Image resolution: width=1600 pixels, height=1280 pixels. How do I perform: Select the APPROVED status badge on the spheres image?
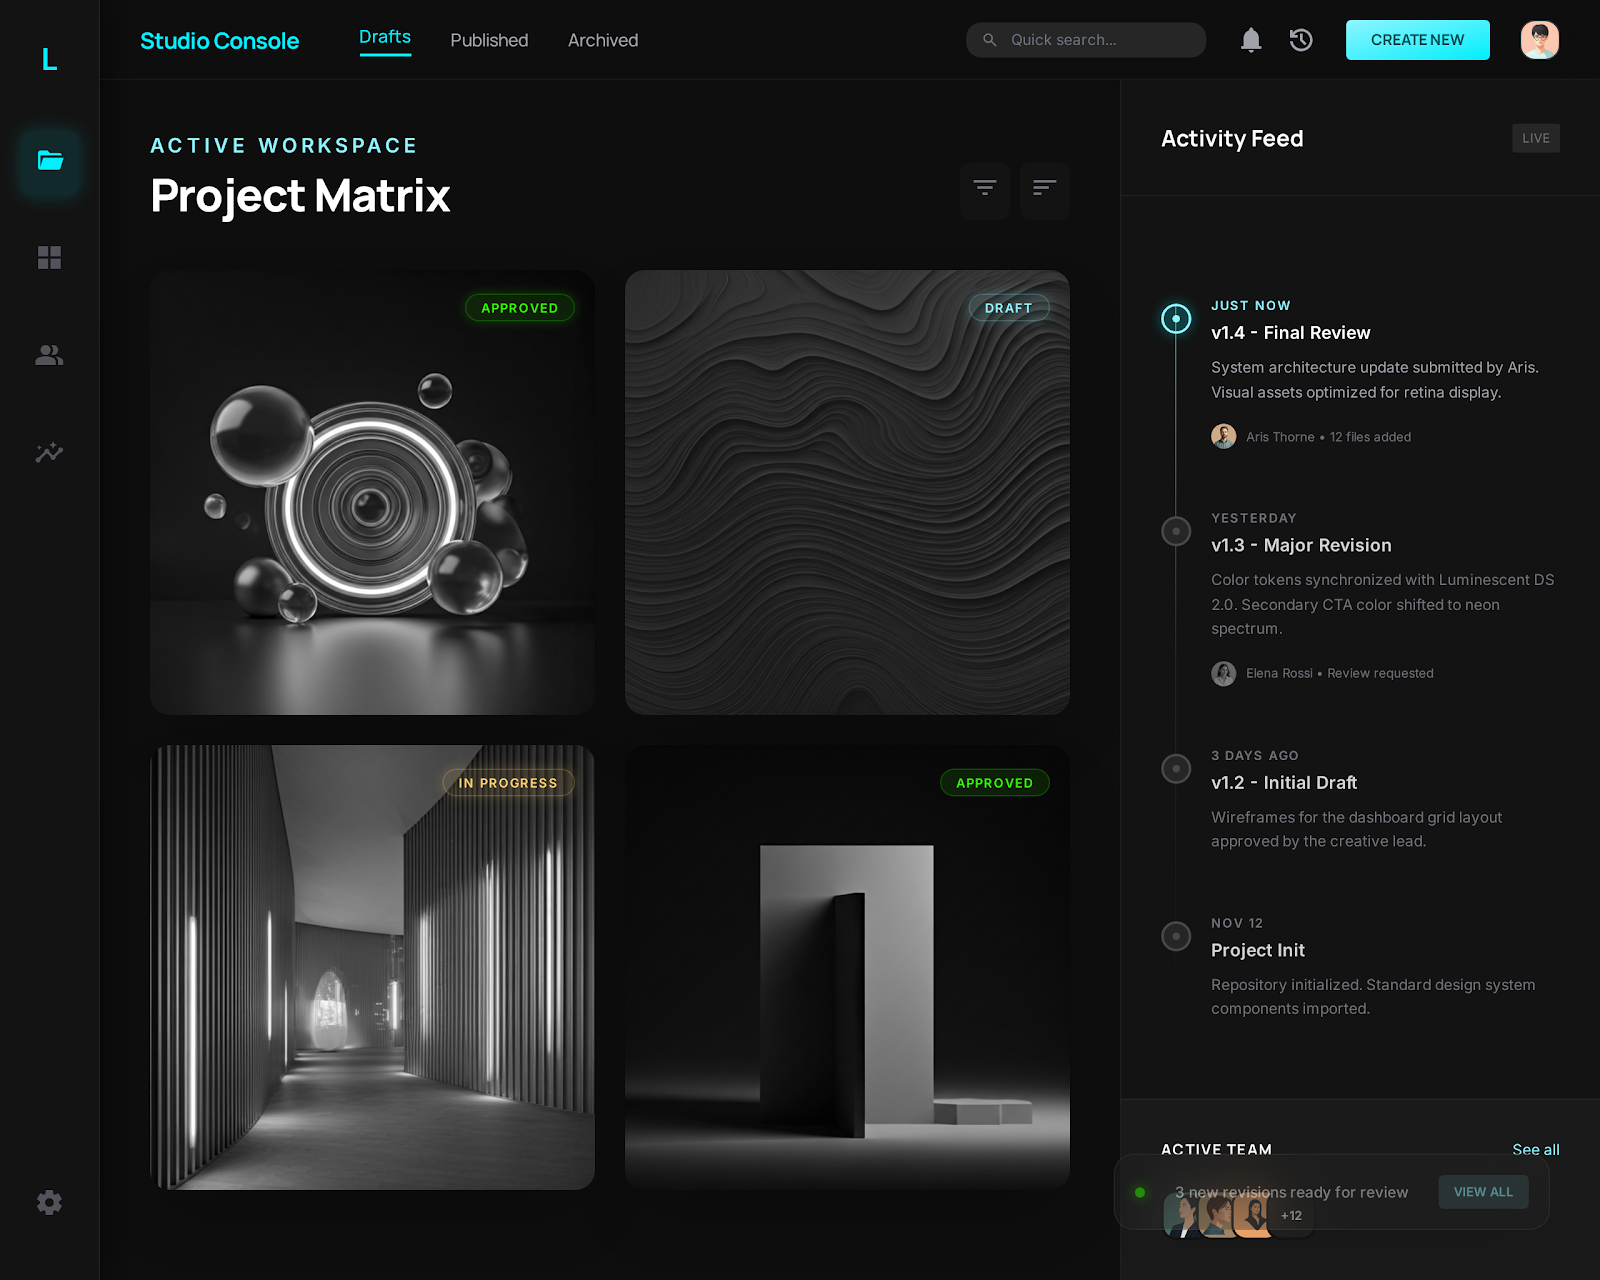[519, 308]
